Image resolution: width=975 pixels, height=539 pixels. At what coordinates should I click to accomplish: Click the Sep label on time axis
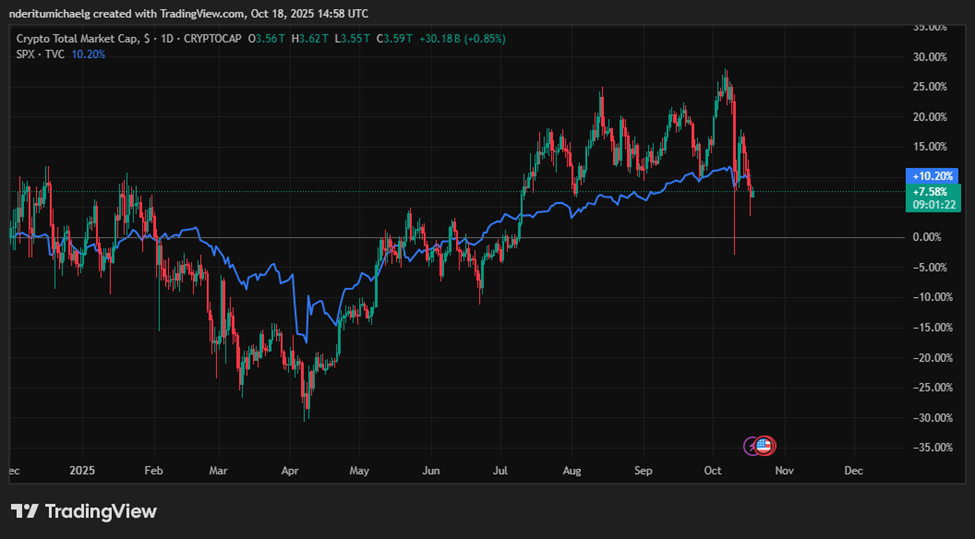pyautogui.click(x=644, y=471)
